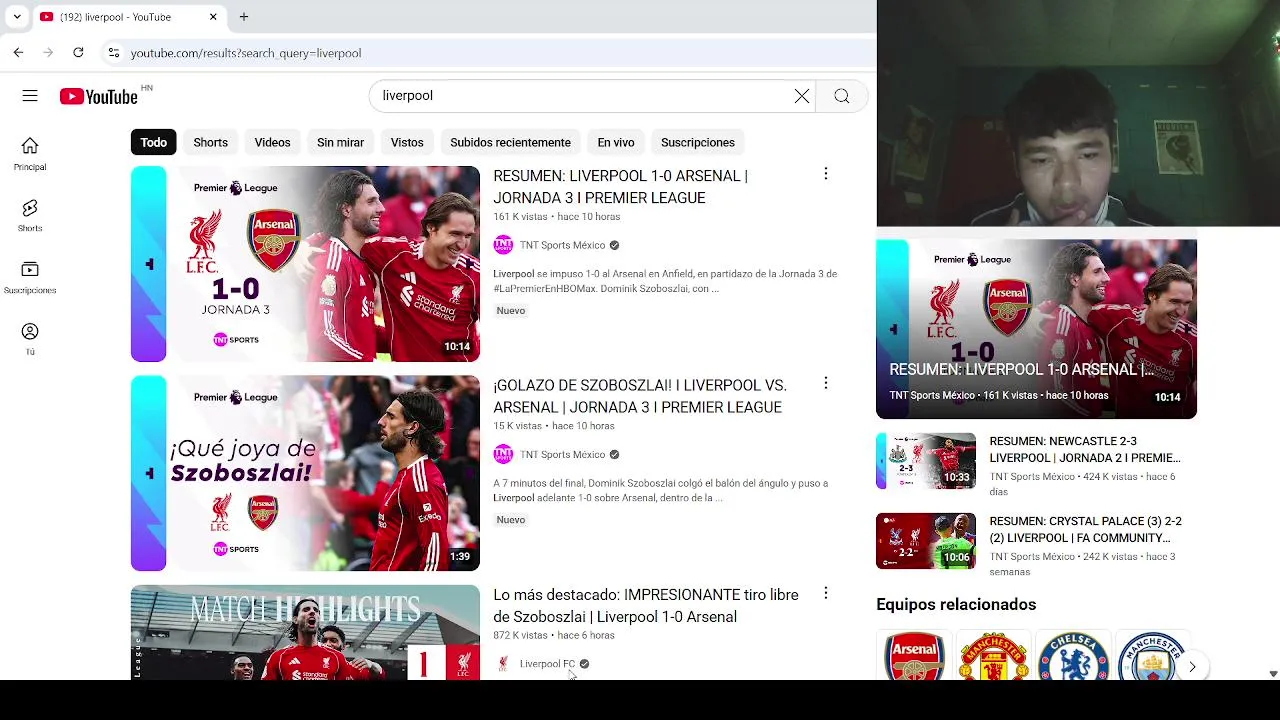Open ¡GOLAZO DE SZOBOSZLAI! video title

pyautogui.click(x=640, y=396)
